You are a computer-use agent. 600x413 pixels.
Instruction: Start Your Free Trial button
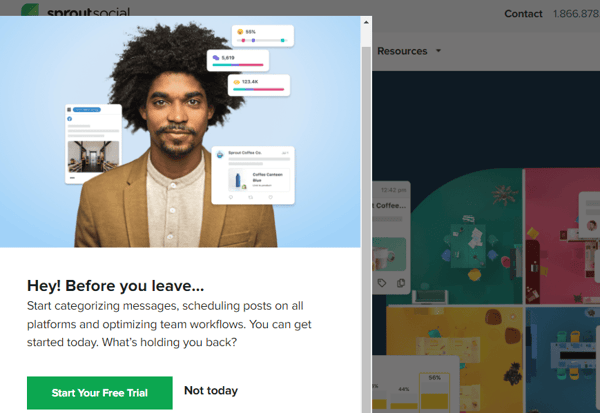pos(99,393)
